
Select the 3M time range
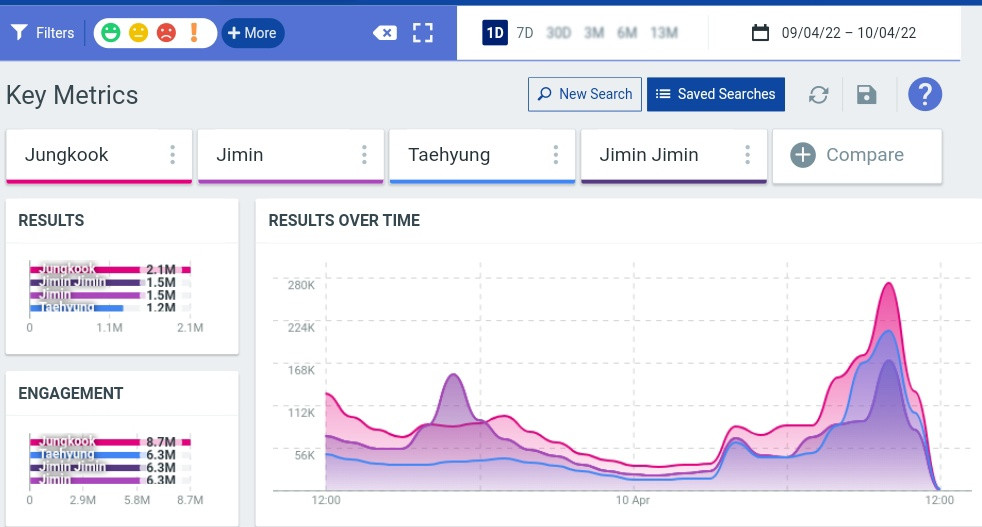tap(594, 33)
